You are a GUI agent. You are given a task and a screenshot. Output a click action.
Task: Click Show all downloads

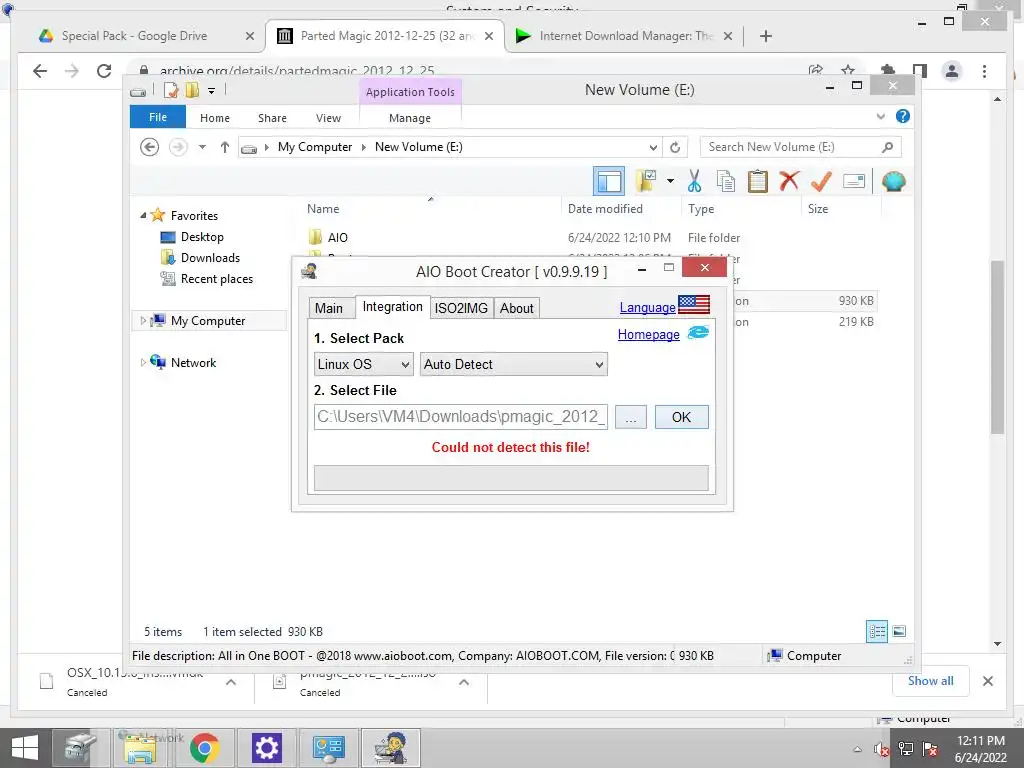tap(930, 680)
